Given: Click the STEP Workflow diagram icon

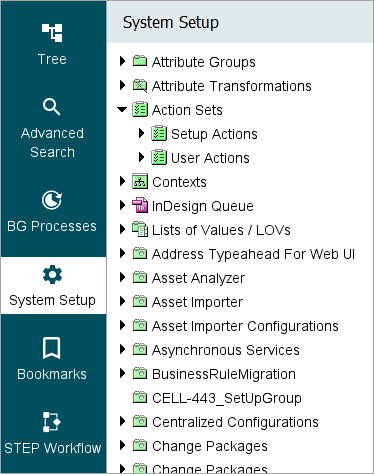Looking at the screenshot, I should click(x=52, y=422).
